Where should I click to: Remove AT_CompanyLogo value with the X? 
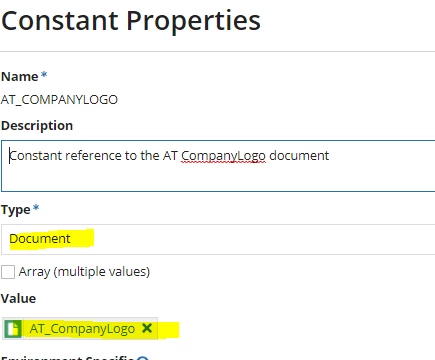coord(147,328)
